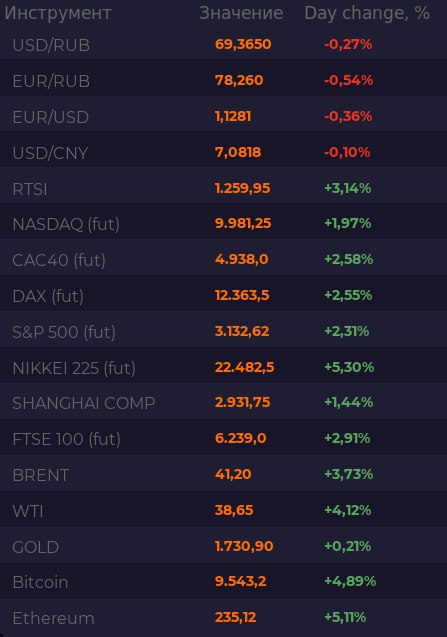Open NASDAQ (fut) instrument
The image size is (447, 637).
[66, 224]
